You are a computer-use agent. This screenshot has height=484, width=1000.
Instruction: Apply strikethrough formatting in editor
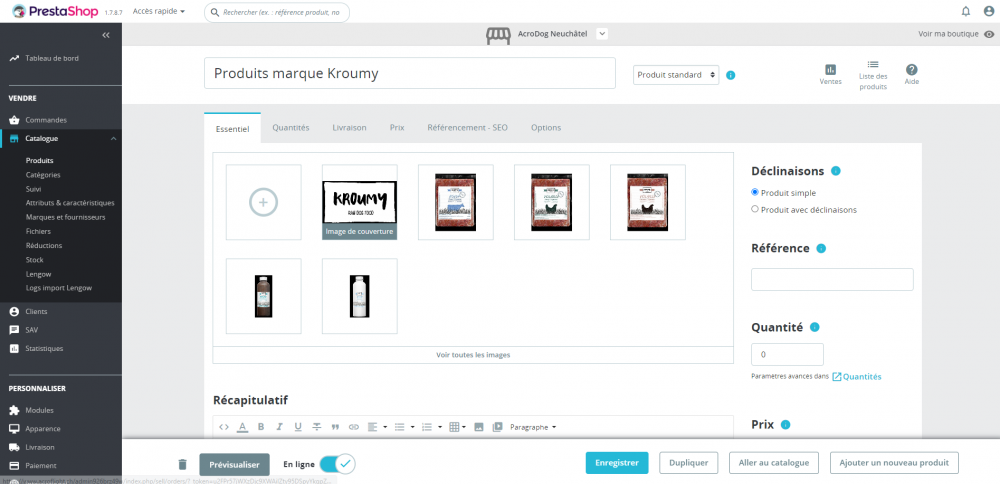tap(316, 427)
